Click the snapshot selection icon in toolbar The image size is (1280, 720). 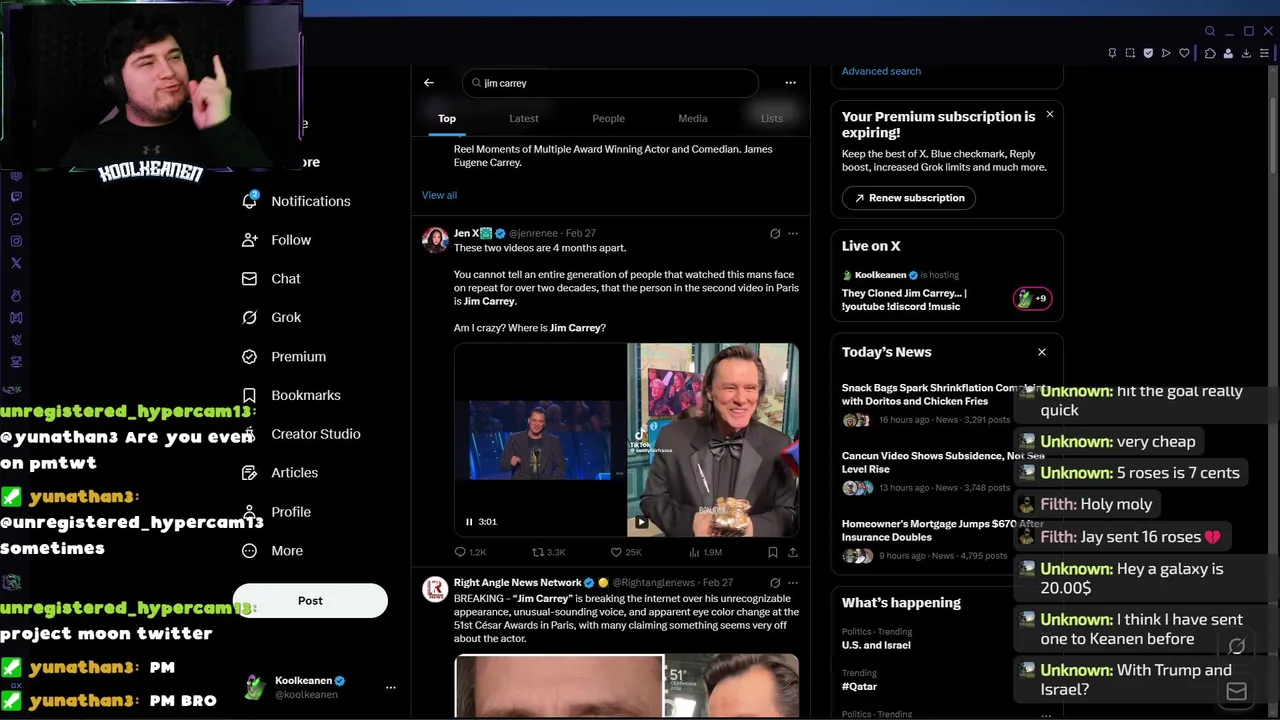(1130, 53)
